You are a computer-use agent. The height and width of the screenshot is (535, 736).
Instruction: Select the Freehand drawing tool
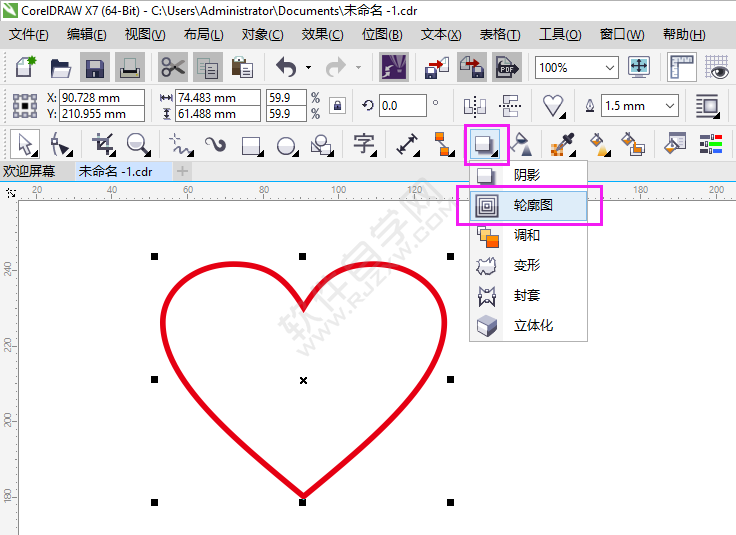(181, 145)
